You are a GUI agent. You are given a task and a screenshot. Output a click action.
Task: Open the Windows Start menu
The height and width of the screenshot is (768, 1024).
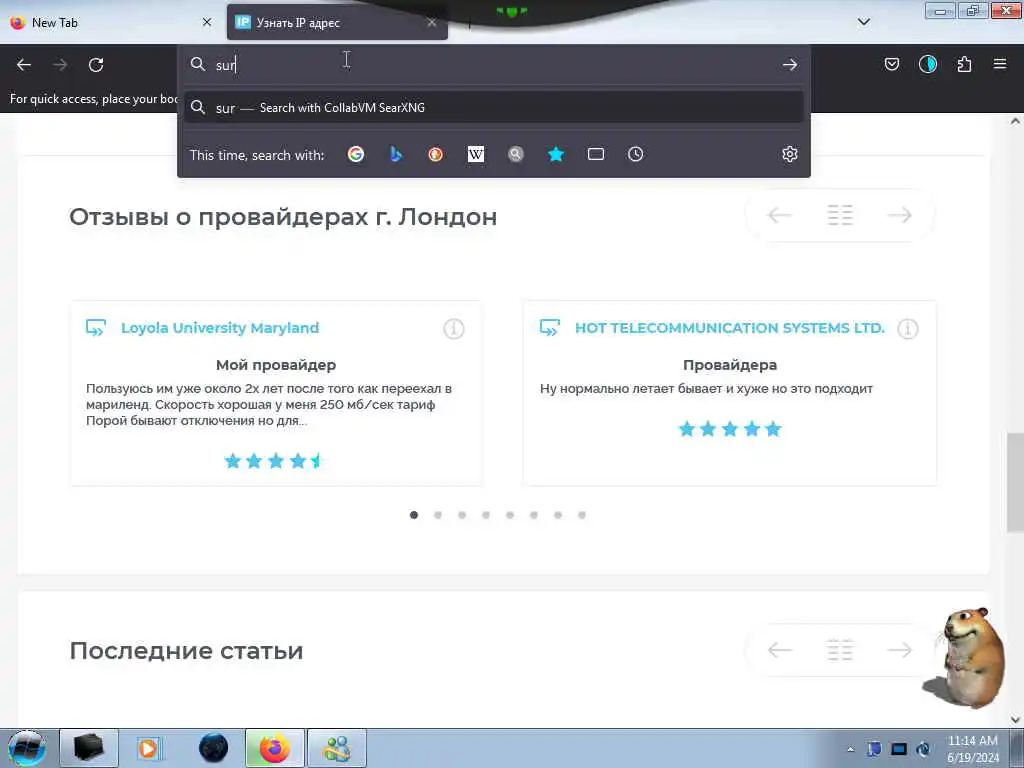click(27, 748)
